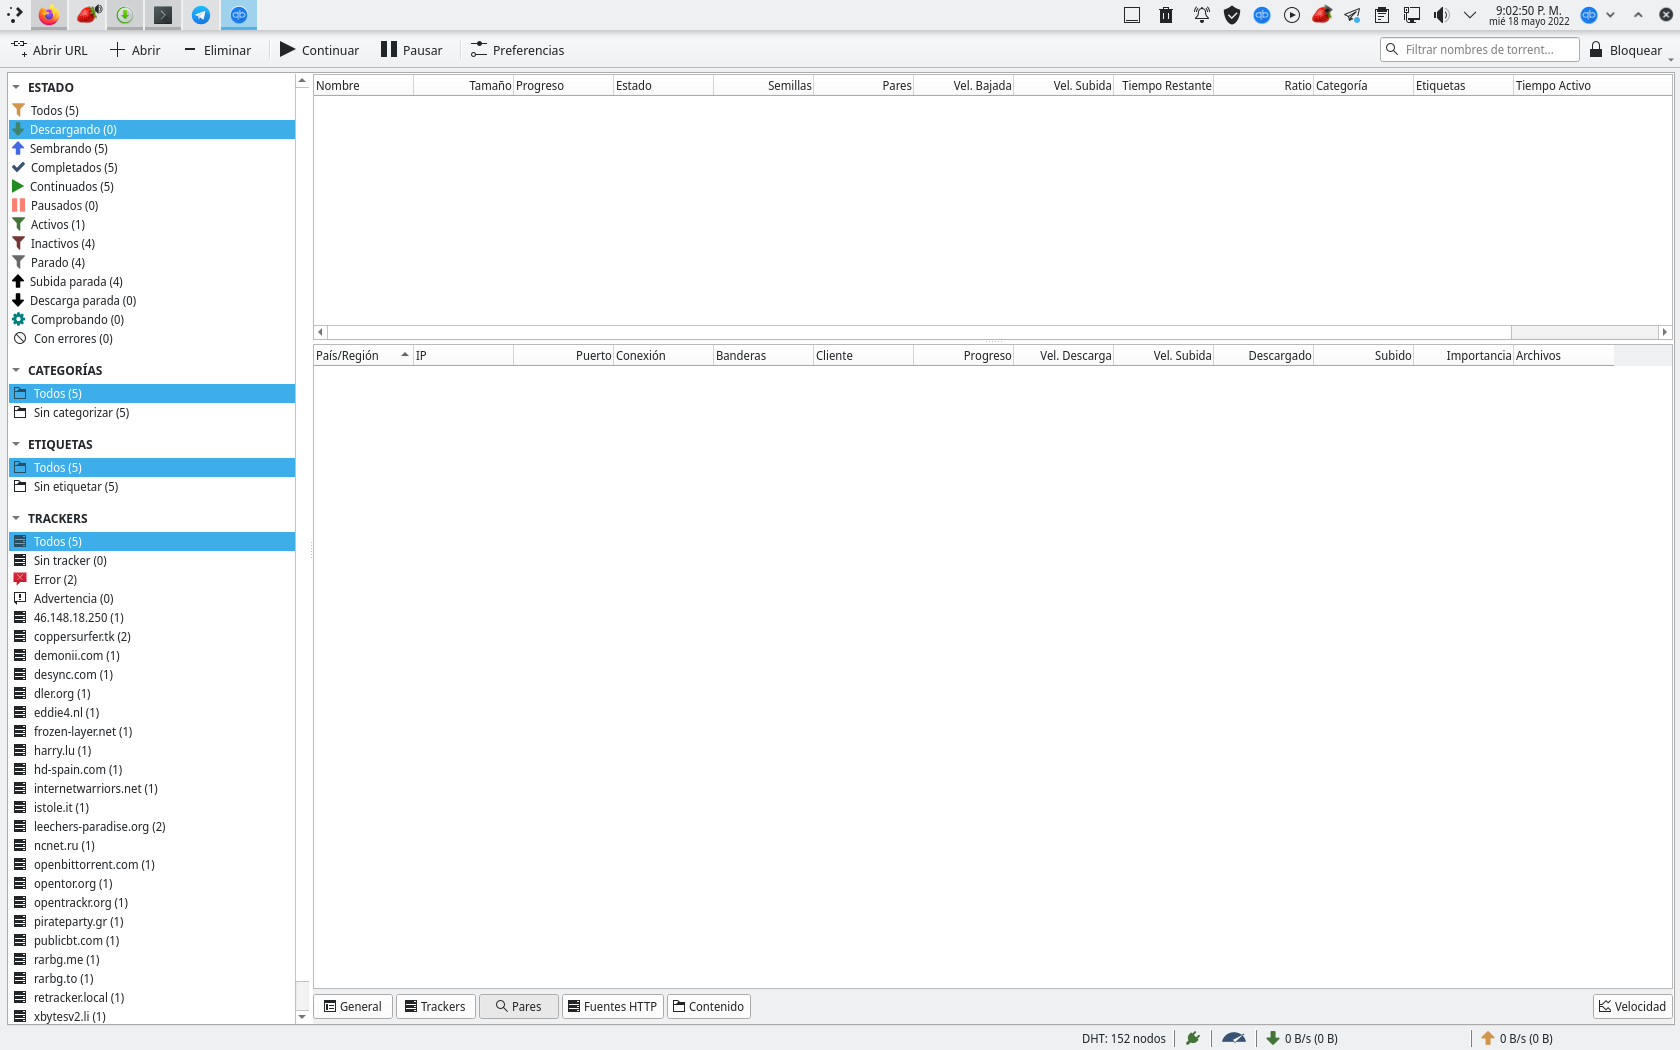
Task: Click the qBittorrent tray icon
Action: (1262, 15)
